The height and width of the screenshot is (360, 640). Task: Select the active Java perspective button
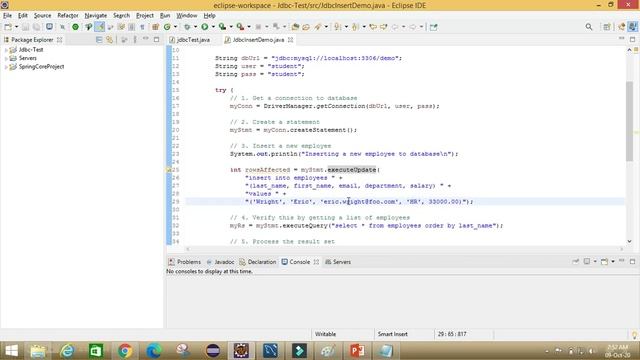[x=633, y=27]
